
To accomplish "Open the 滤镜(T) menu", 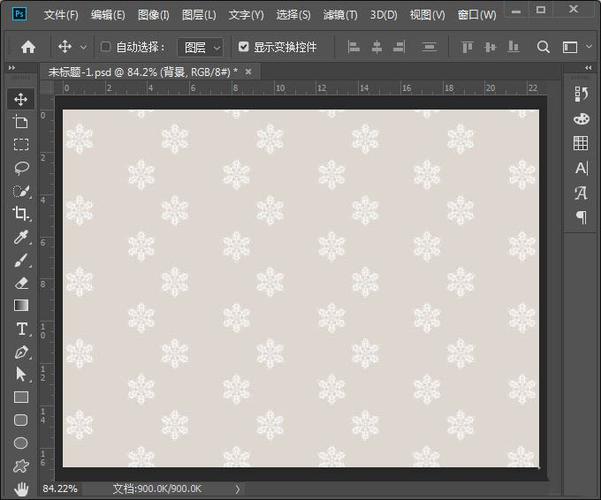I will click(x=340, y=15).
